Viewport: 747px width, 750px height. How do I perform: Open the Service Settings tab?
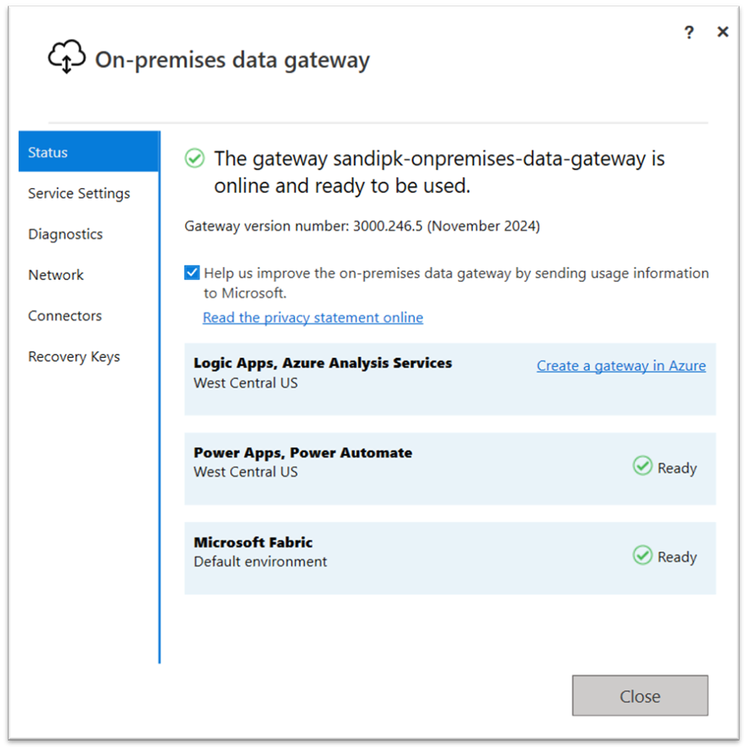click(79, 193)
